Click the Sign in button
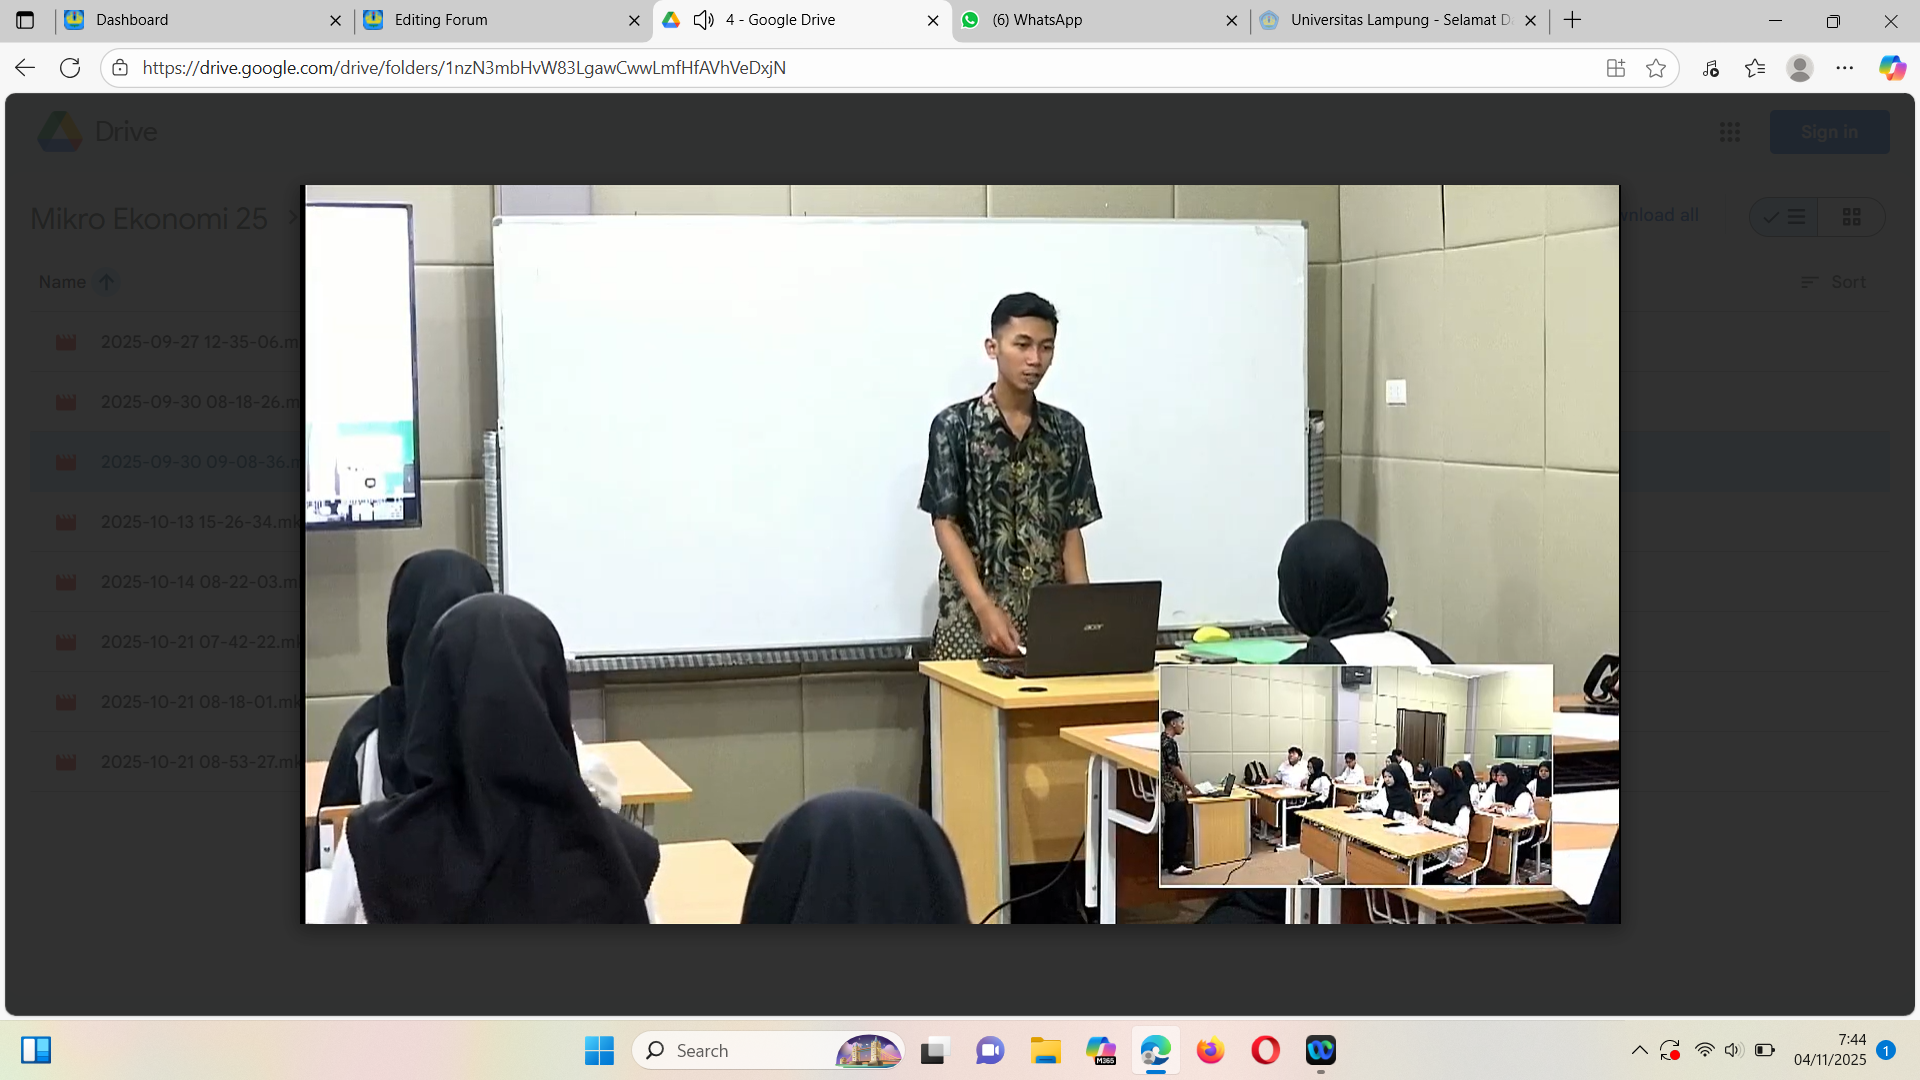Screen dimensions: 1920x1080 (x=1829, y=132)
